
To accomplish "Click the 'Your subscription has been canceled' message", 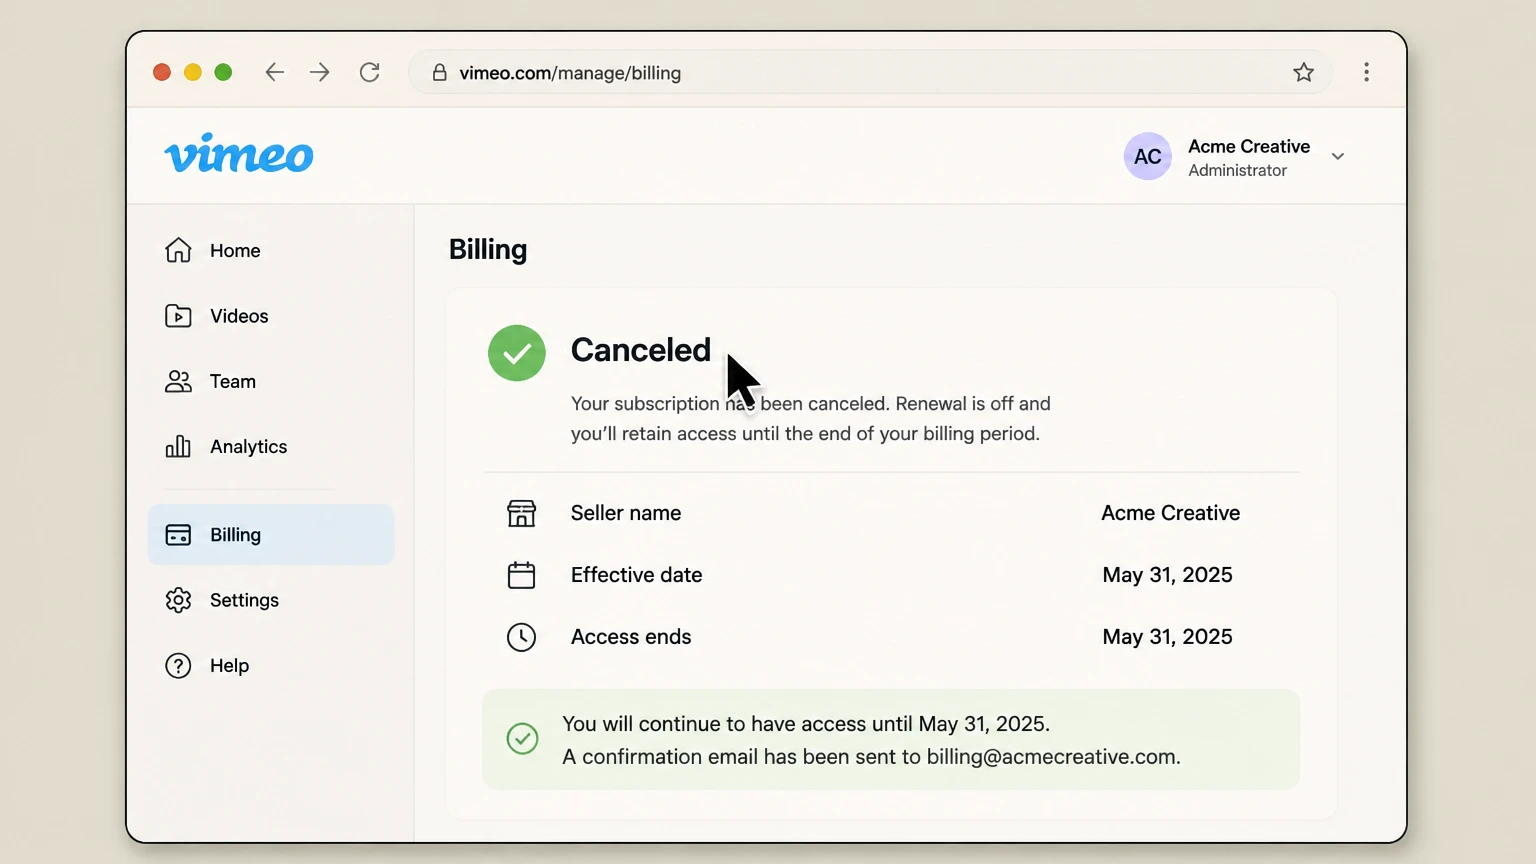I will pyautogui.click(x=811, y=419).
